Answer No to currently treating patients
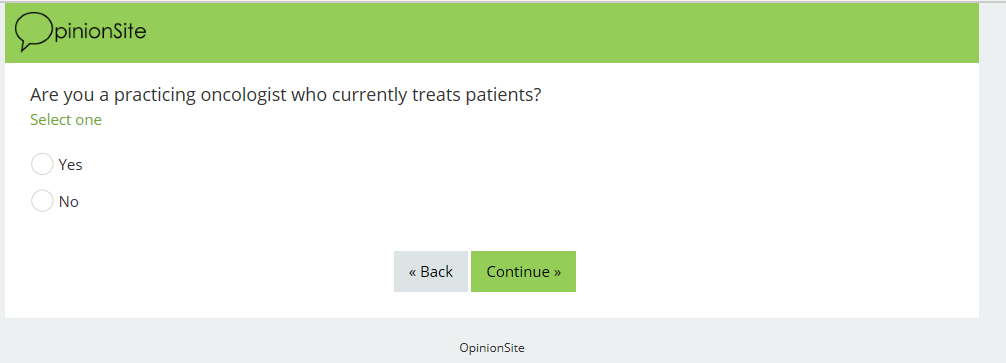The height and width of the screenshot is (363, 1006). click(42, 201)
